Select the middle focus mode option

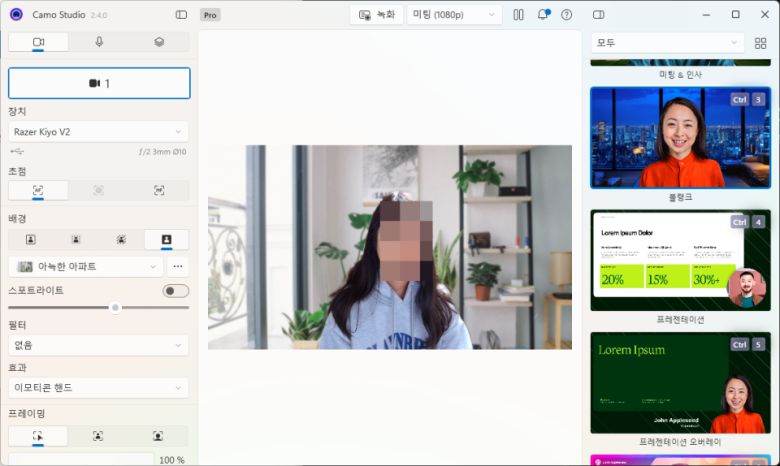[x=98, y=190]
